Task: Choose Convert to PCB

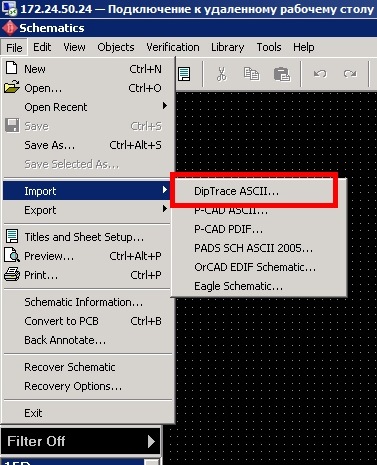Action: pos(88,321)
